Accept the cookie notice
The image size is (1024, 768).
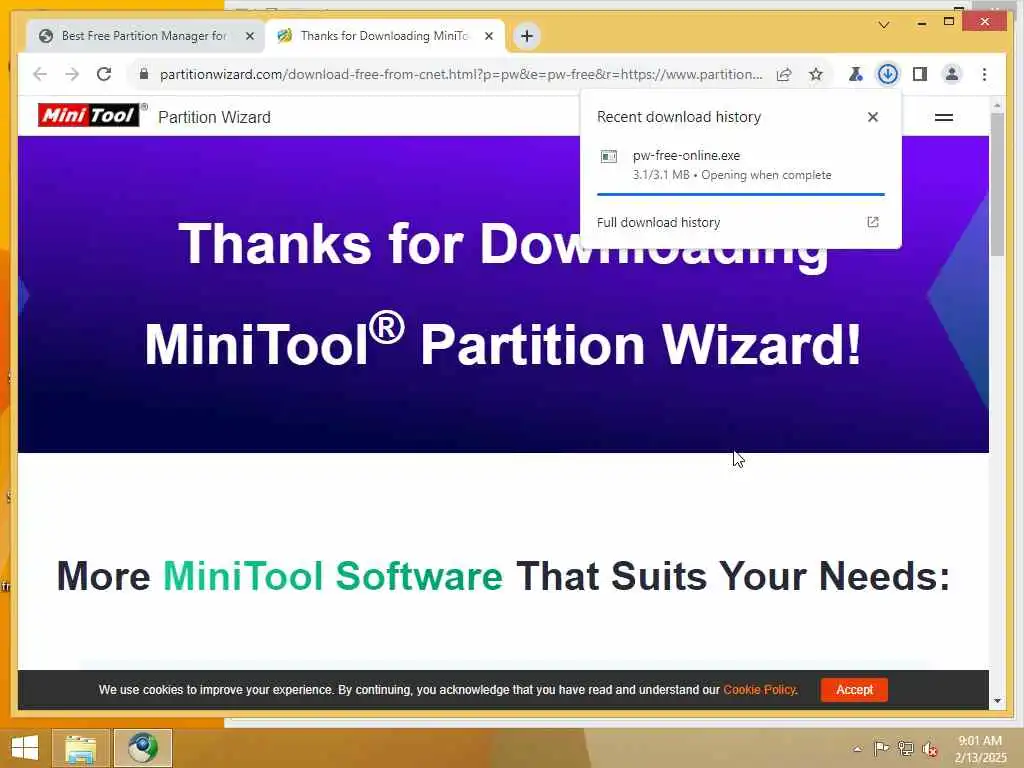[854, 690]
